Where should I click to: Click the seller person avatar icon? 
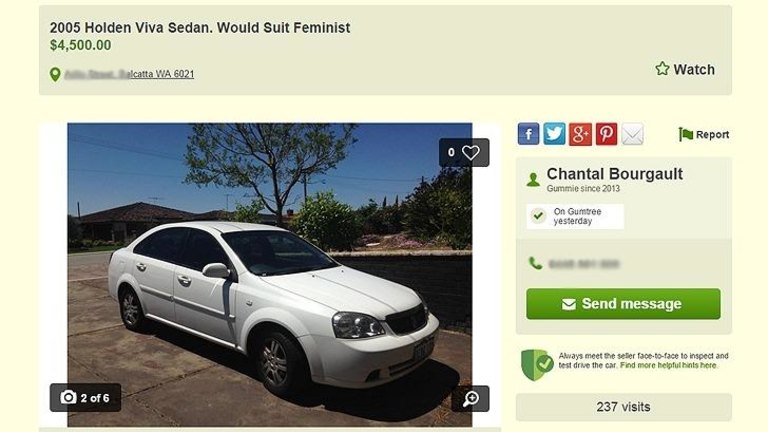point(533,180)
